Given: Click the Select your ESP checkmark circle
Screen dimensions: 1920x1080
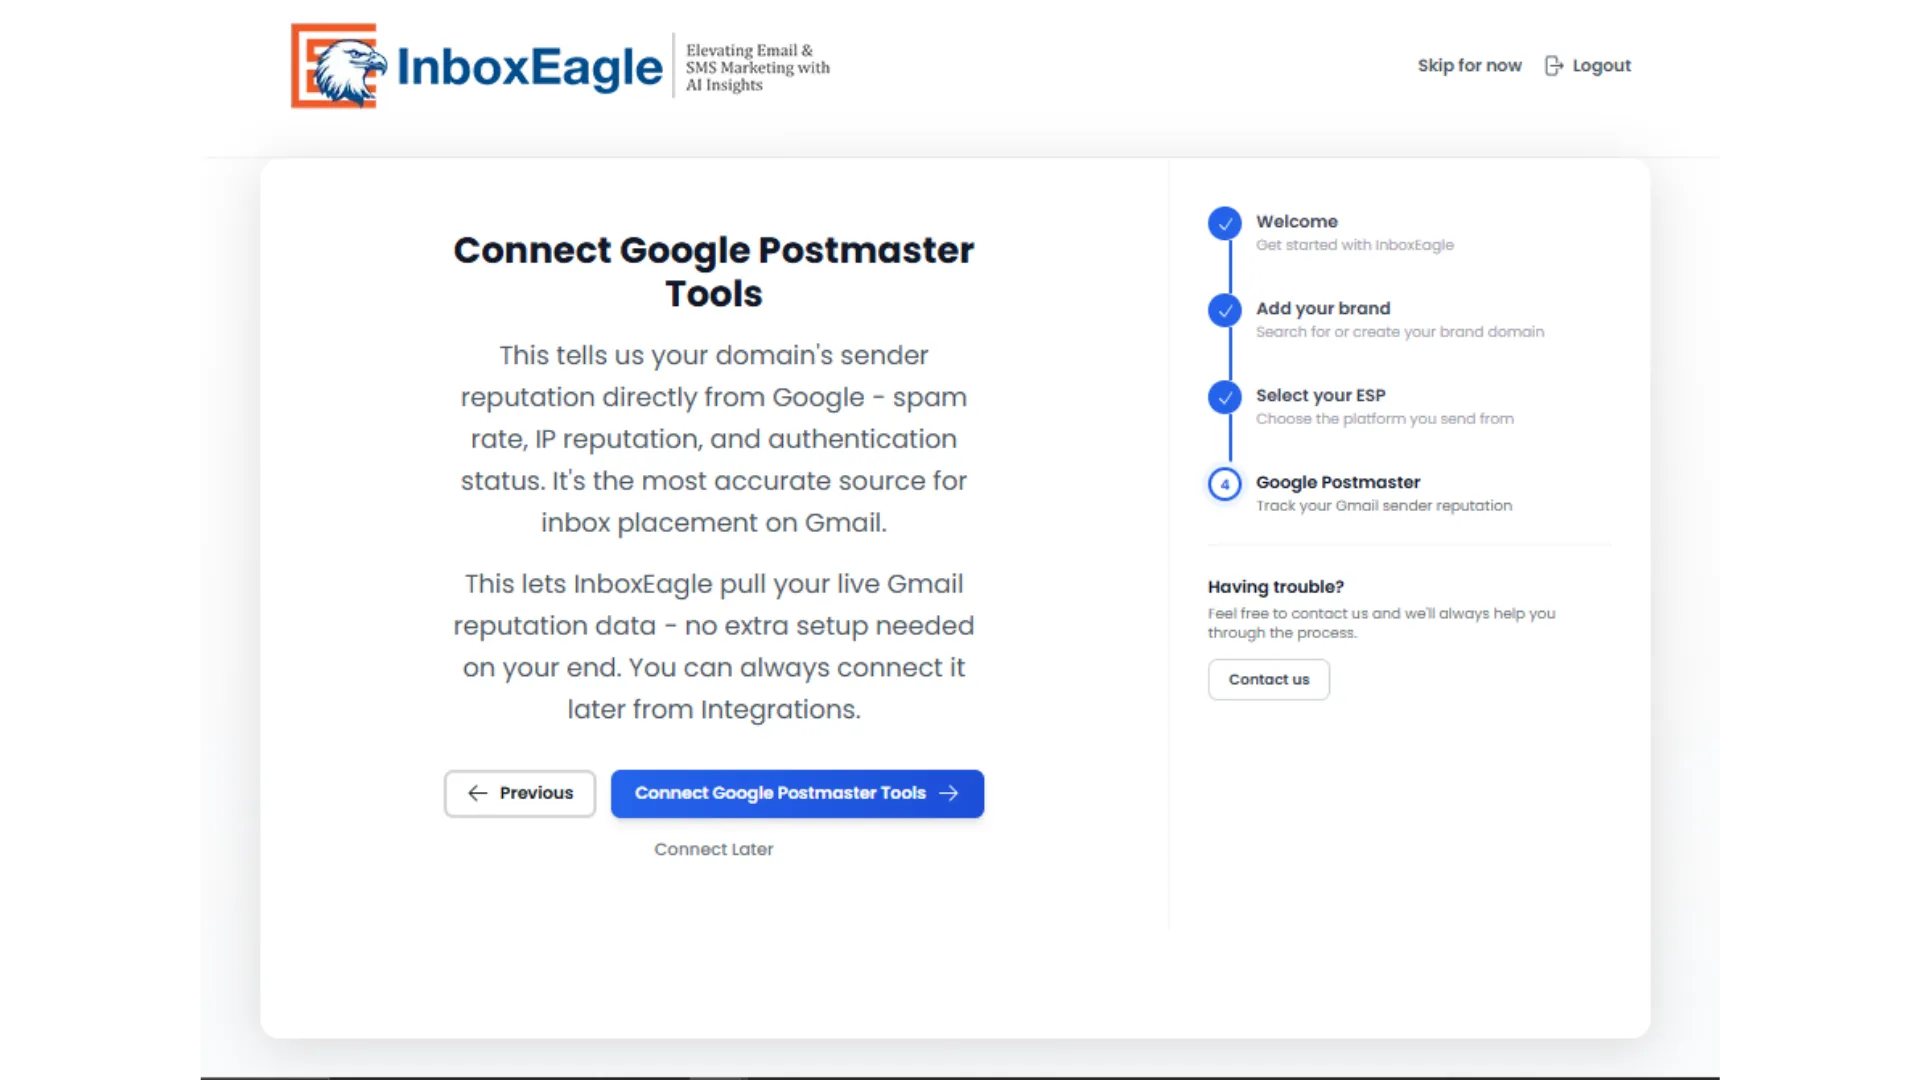Looking at the screenshot, I should (x=1224, y=397).
